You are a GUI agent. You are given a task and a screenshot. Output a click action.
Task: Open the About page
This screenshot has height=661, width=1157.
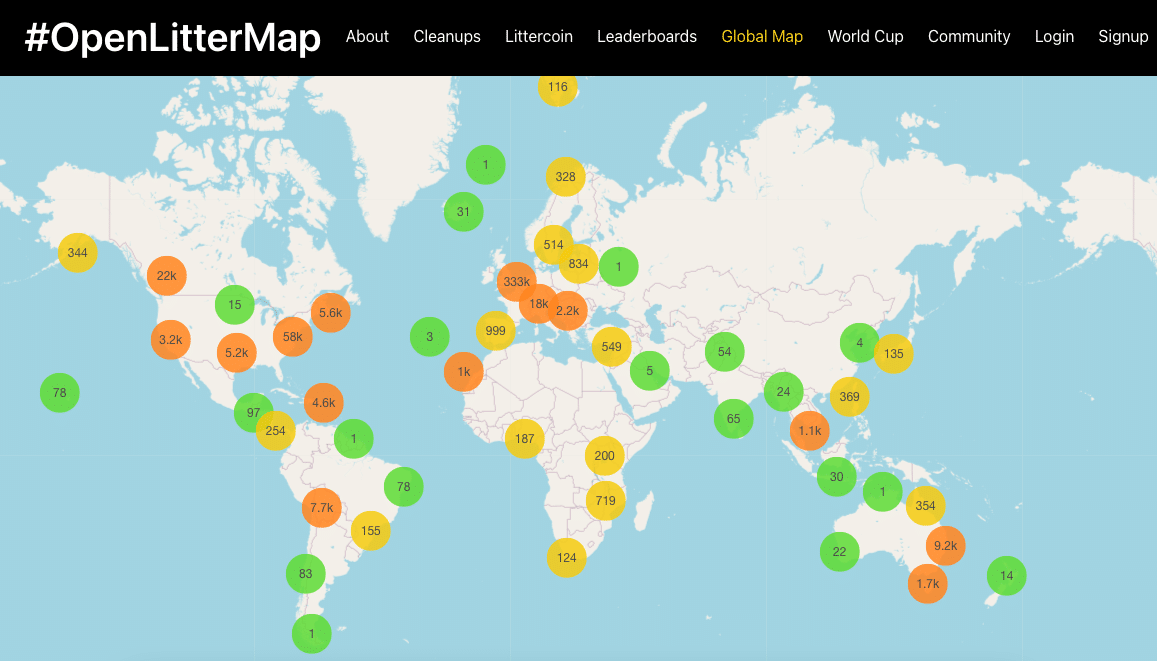tap(367, 36)
